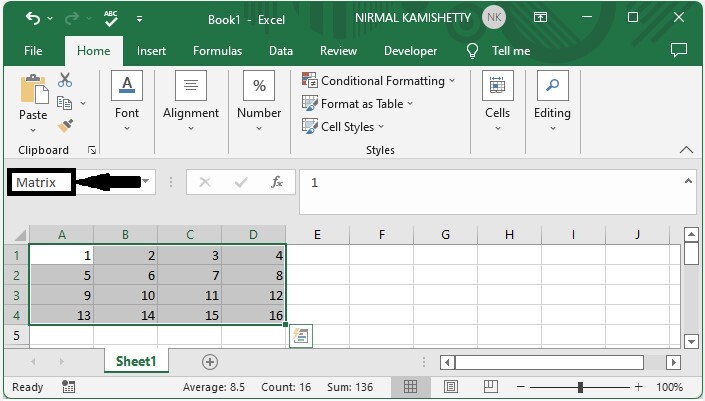This screenshot has height=401, width=705.
Task: Open the Name Box dropdown arrow
Action: tap(146, 182)
